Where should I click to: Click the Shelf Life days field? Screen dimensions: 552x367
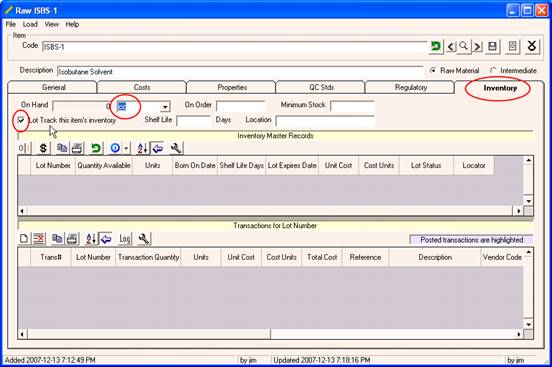[x=193, y=121]
